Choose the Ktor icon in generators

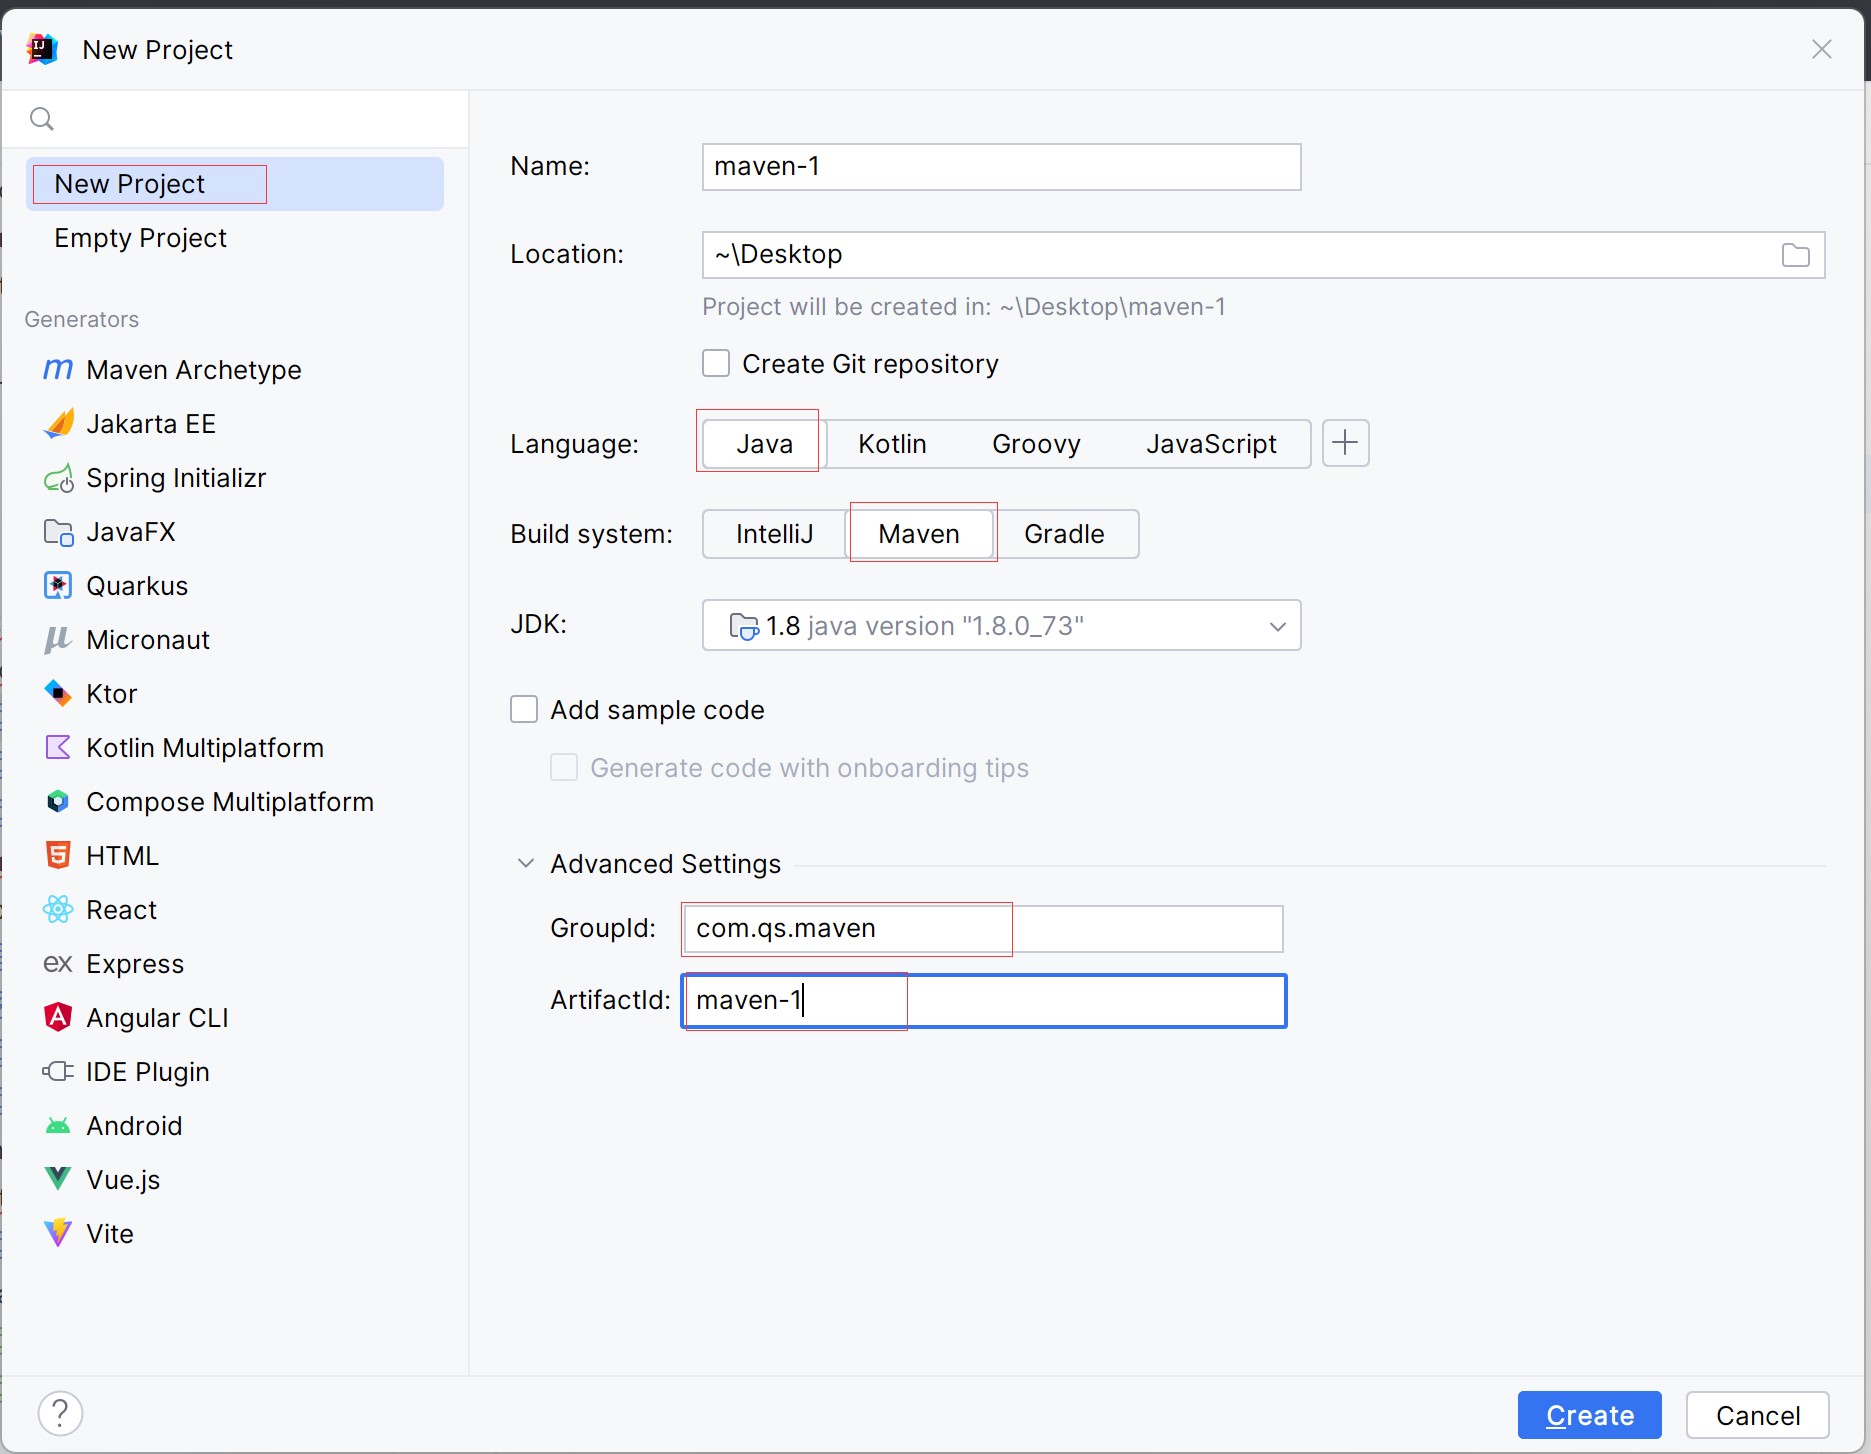click(58, 694)
